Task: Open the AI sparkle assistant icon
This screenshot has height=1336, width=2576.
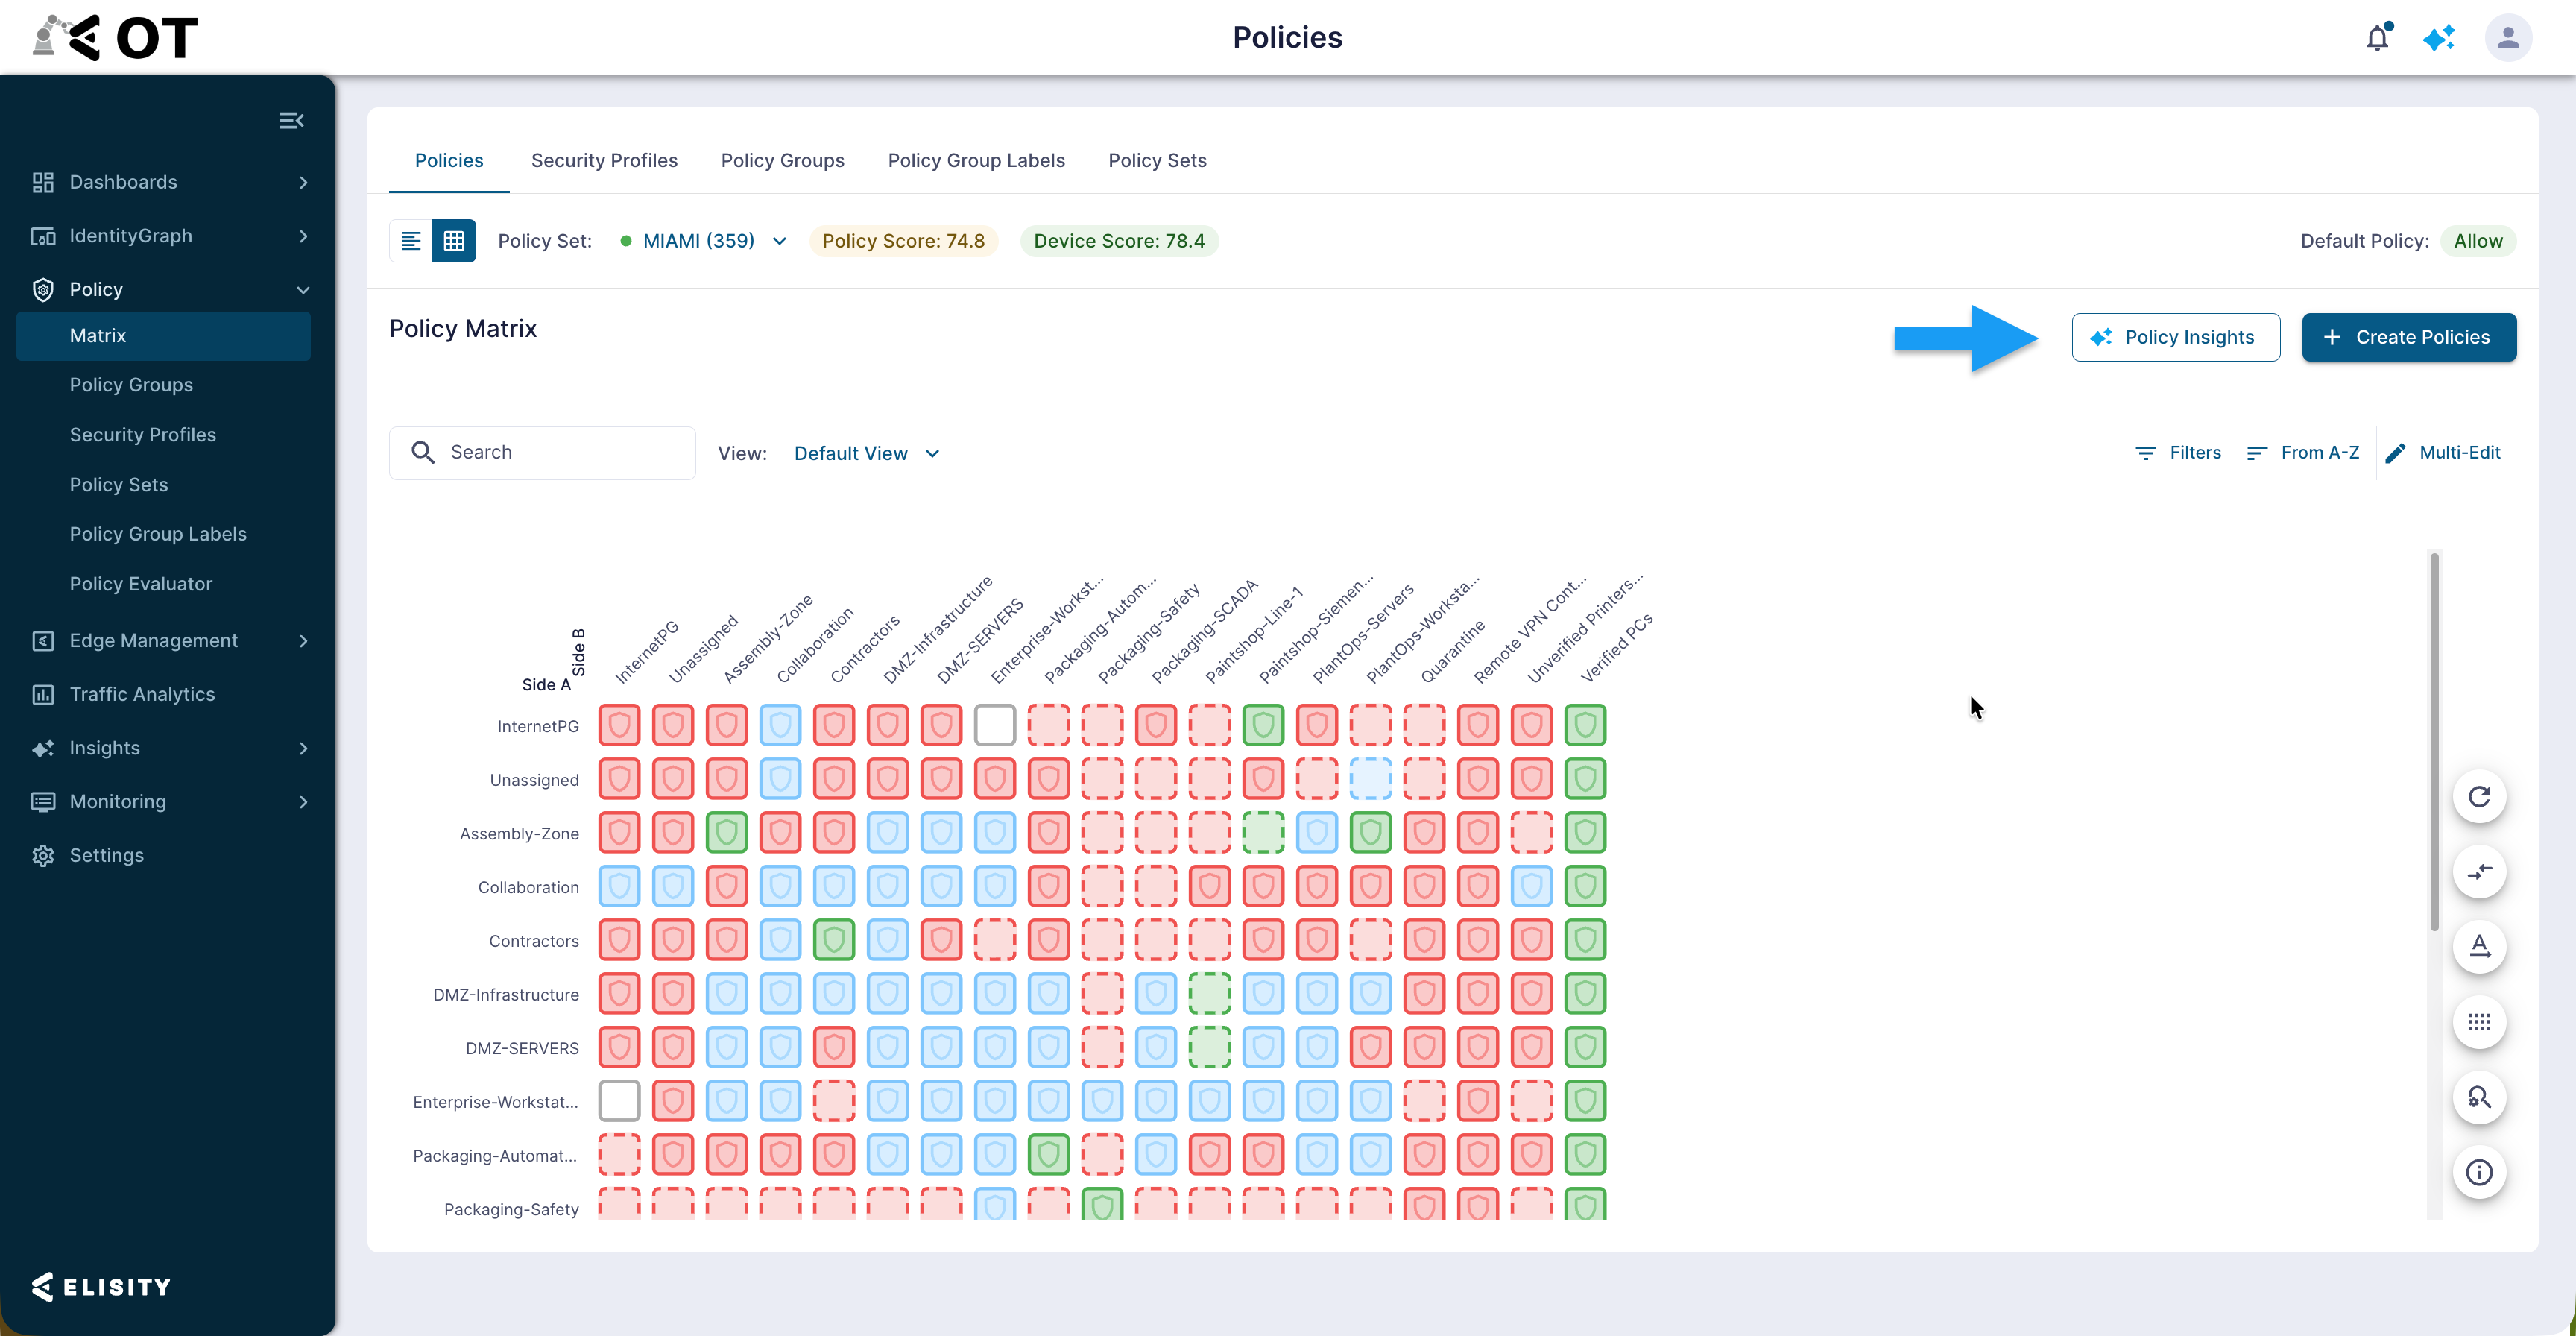Action: pos(2439,38)
